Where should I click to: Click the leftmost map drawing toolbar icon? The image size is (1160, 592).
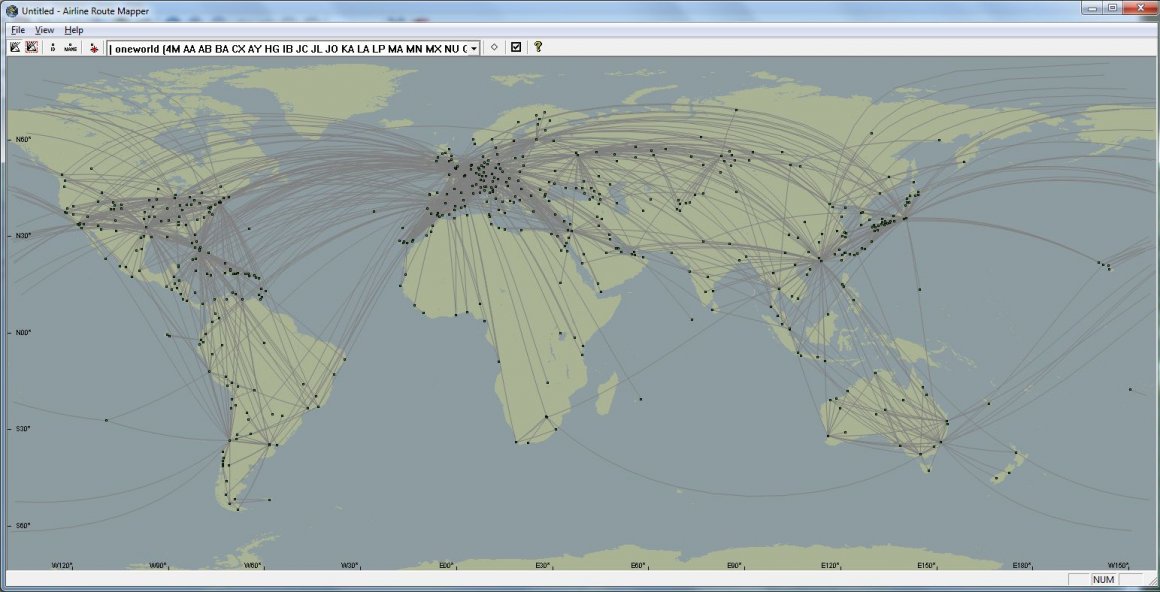pyautogui.click(x=15, y=47)
